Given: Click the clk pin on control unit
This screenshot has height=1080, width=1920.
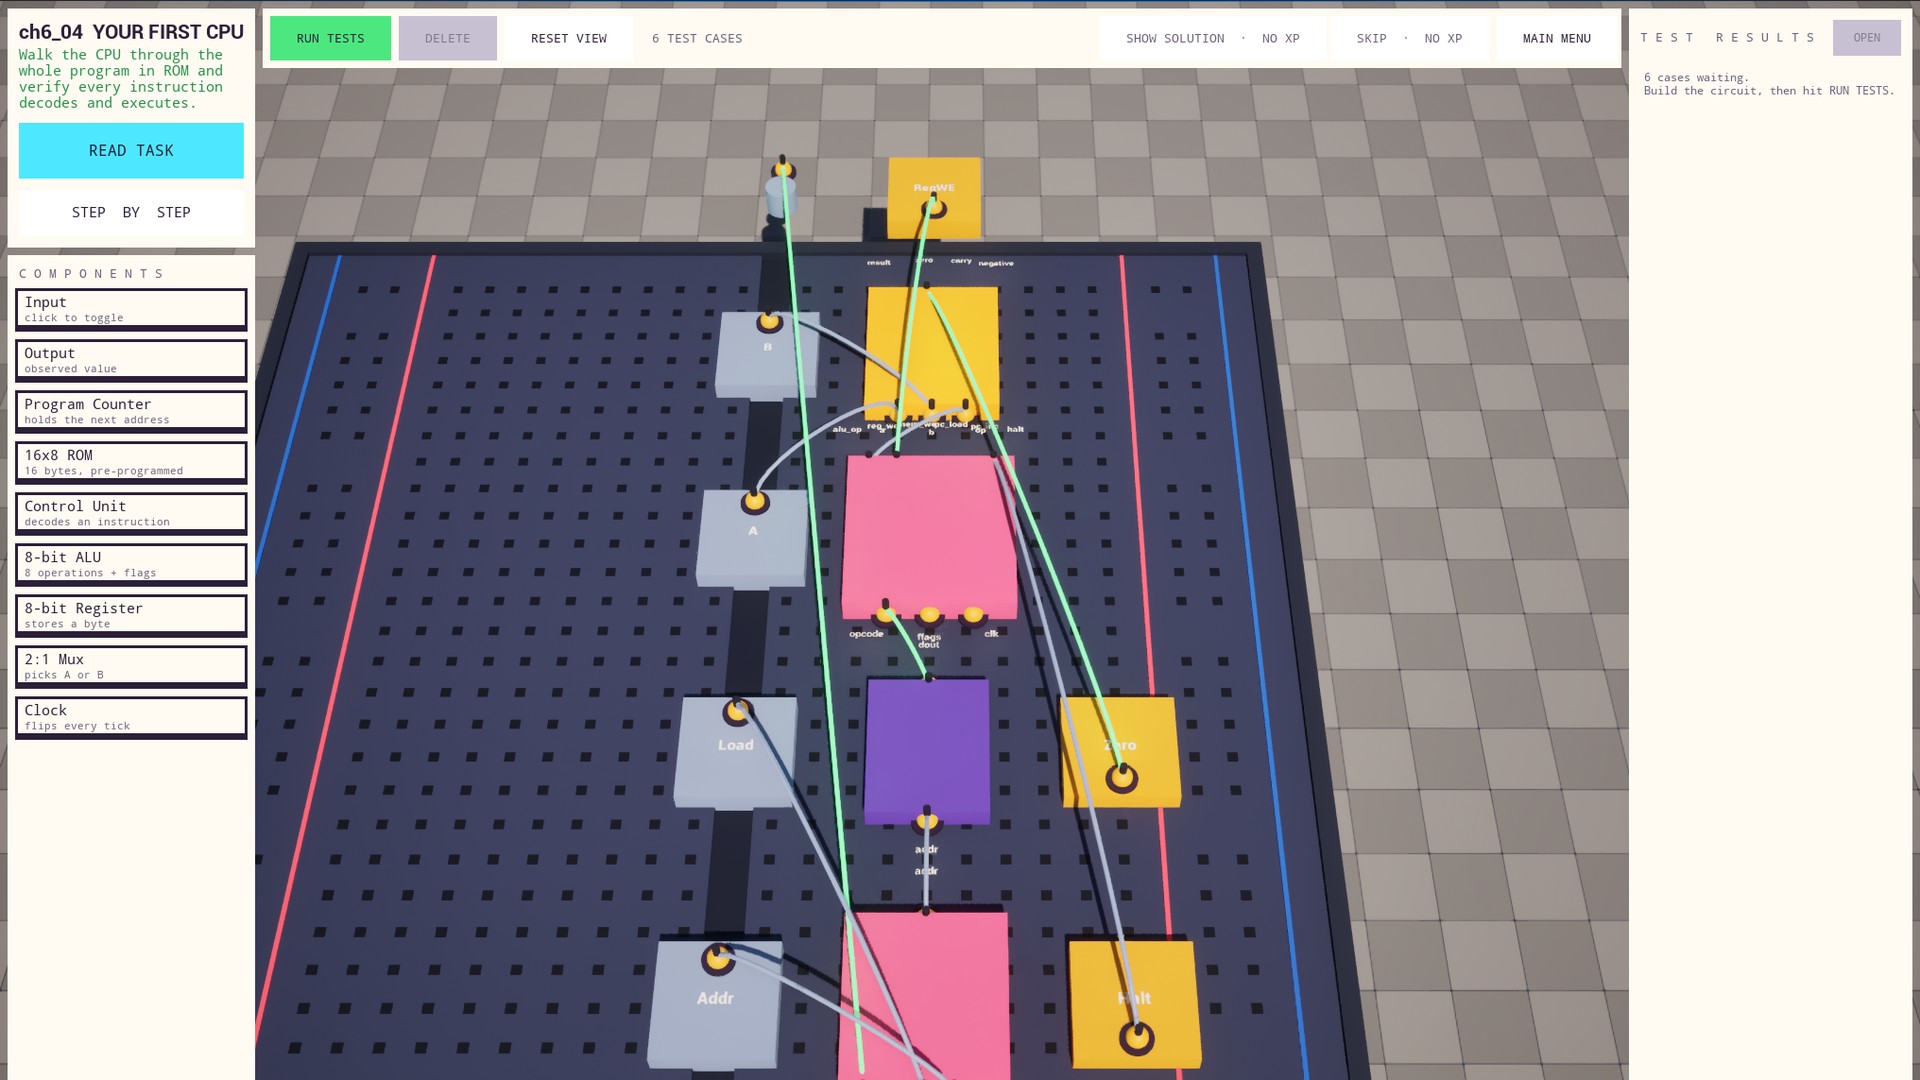Looking at the screenshot, I should click(973, 615).
